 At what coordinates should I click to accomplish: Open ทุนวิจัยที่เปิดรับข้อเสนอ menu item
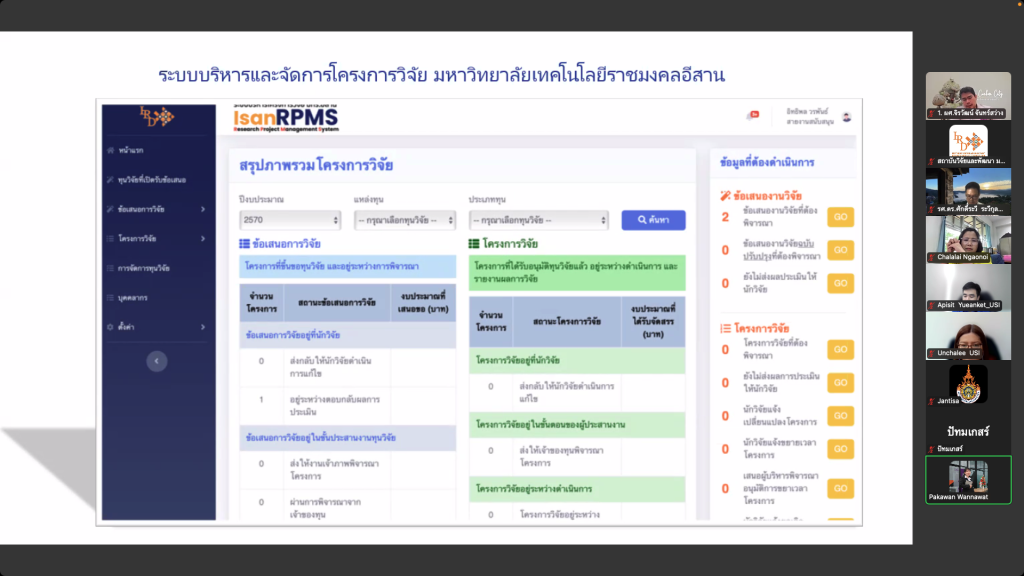151,180
